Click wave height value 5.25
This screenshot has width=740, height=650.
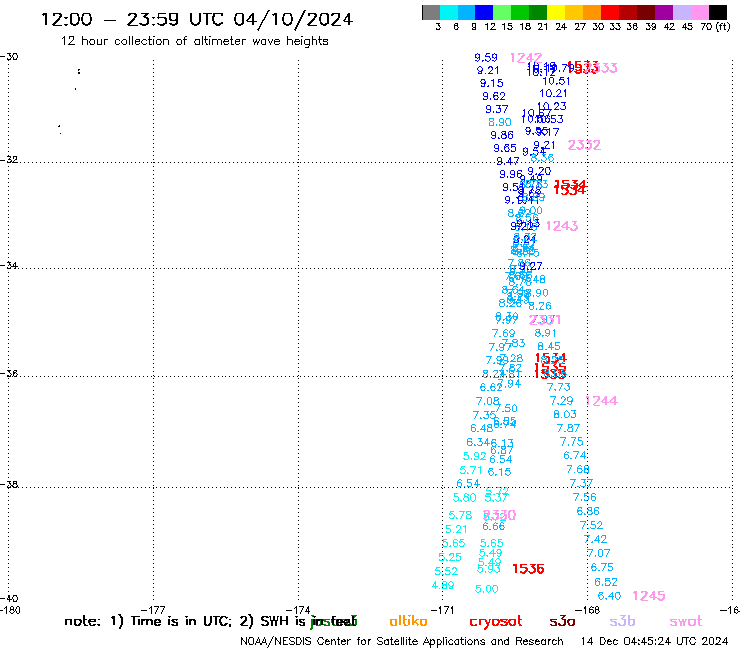tap(450, 557)
